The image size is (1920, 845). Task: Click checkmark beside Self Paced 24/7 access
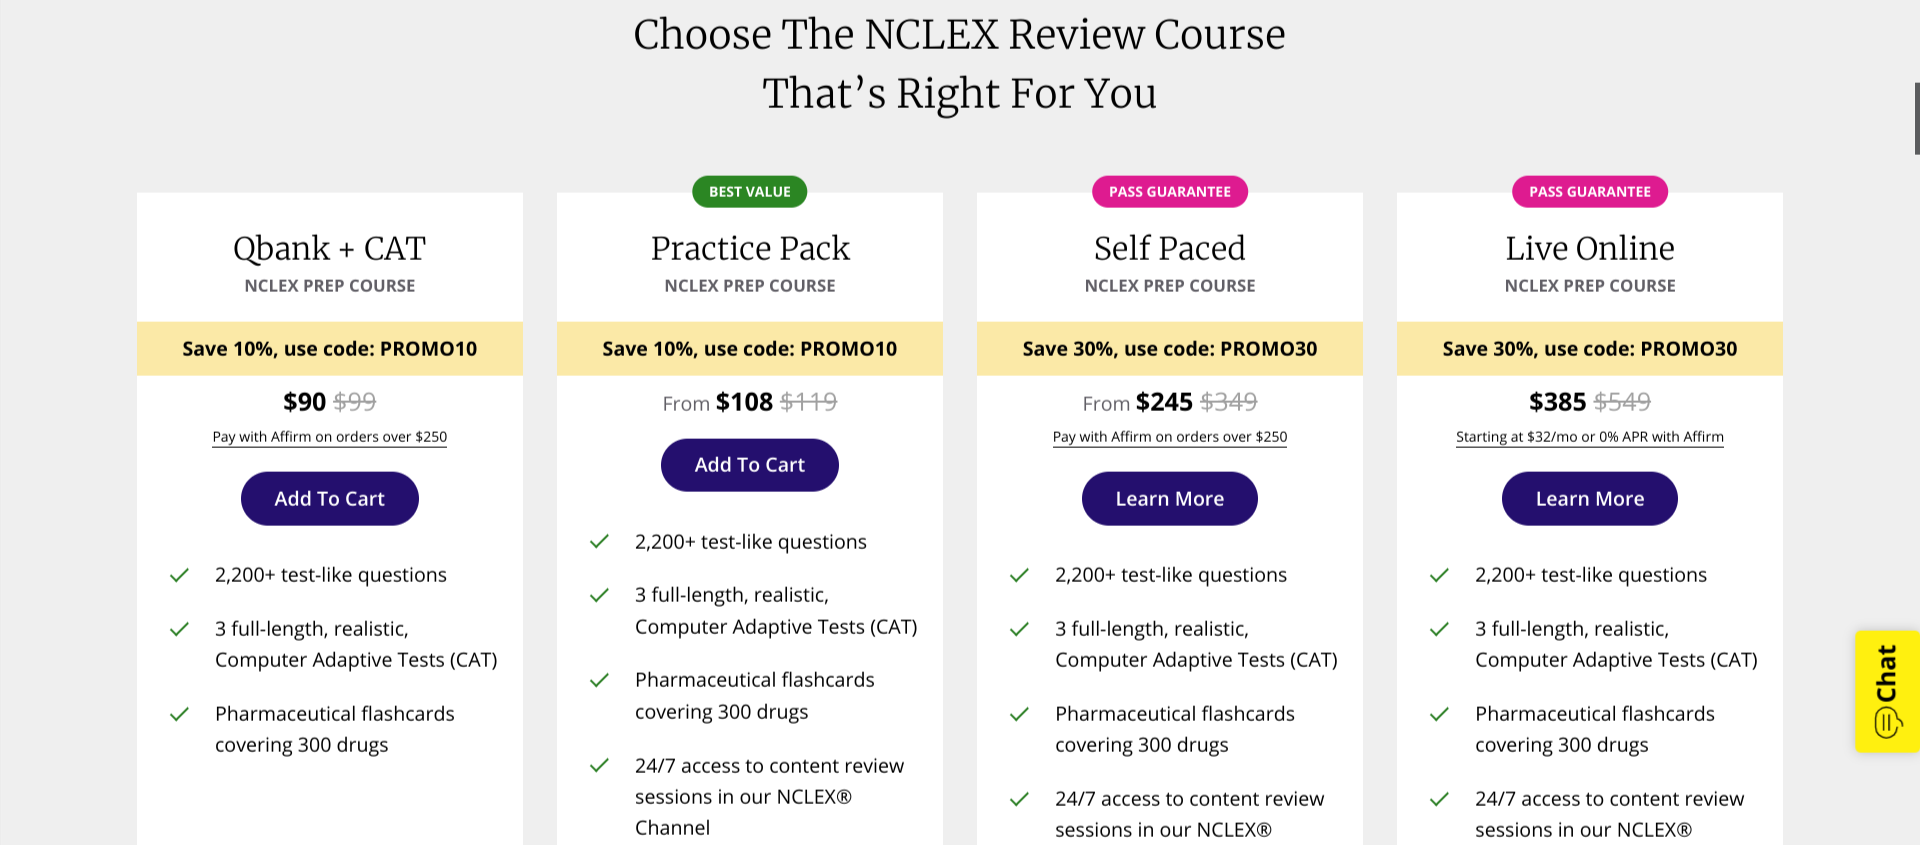click(x=1020, y=799)
